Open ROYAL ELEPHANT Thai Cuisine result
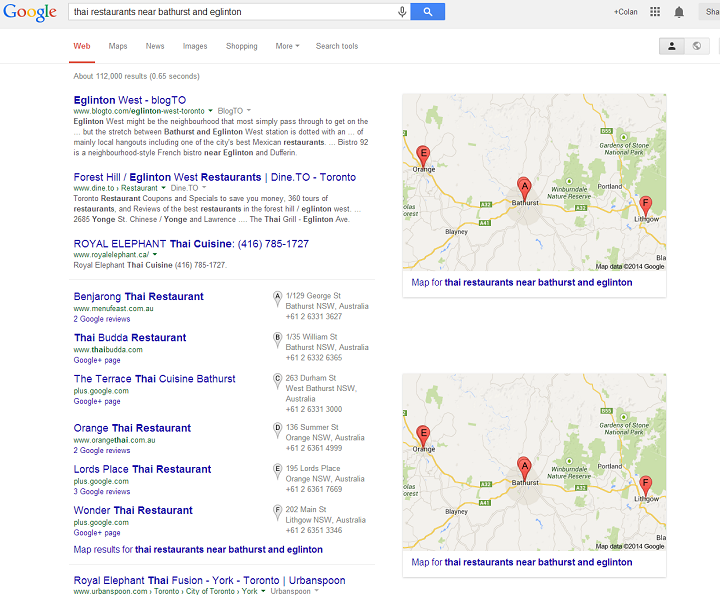Viewport: 720px width, 595px height. 191,244
